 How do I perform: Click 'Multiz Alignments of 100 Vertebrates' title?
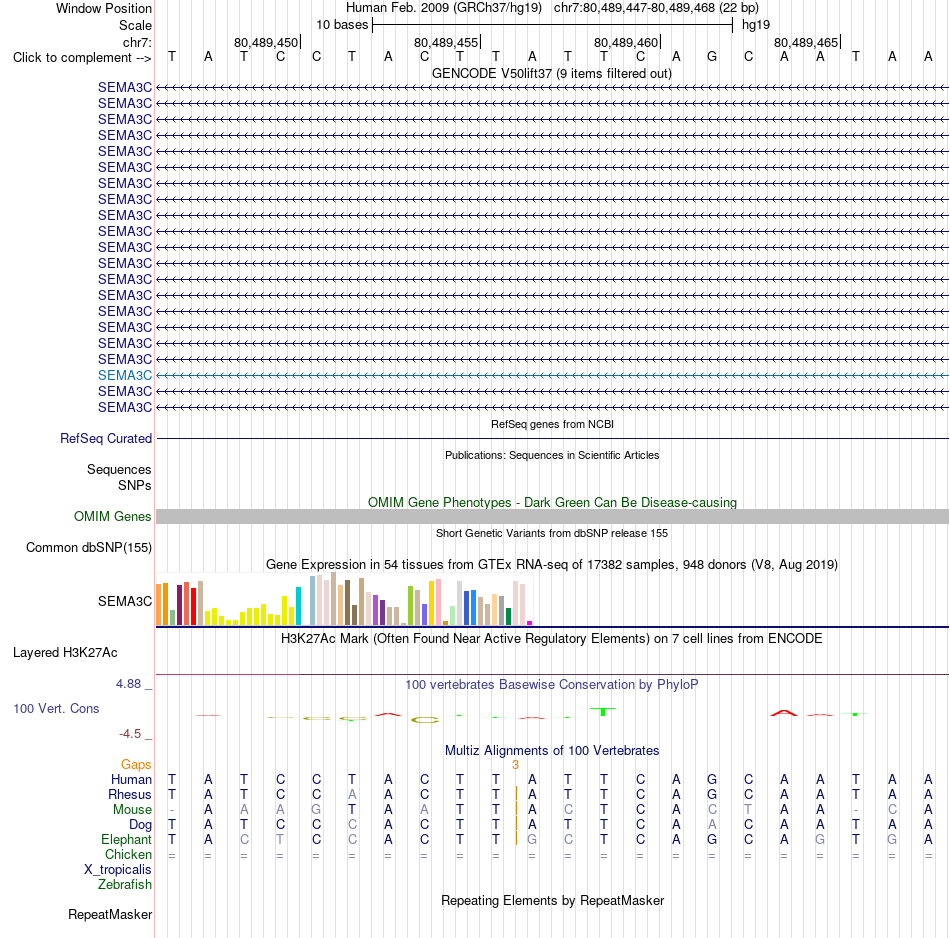552,751
